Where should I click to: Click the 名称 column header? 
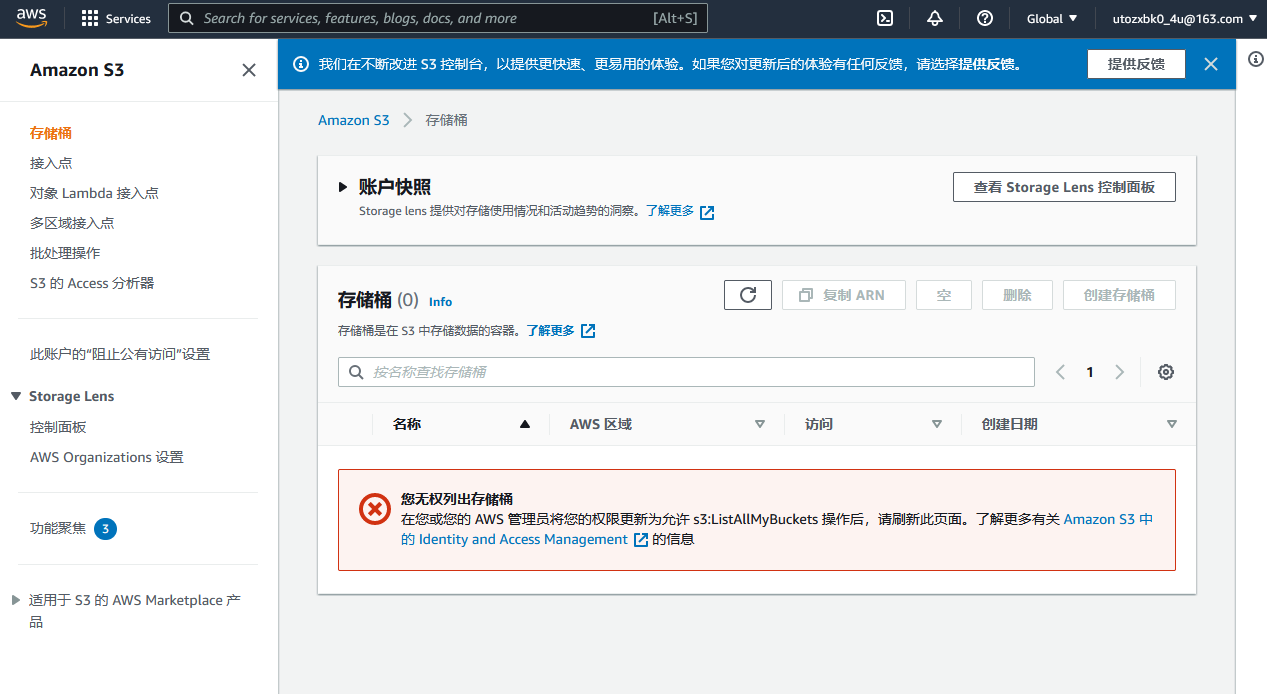pyautogui.click(x=407, y=424)
